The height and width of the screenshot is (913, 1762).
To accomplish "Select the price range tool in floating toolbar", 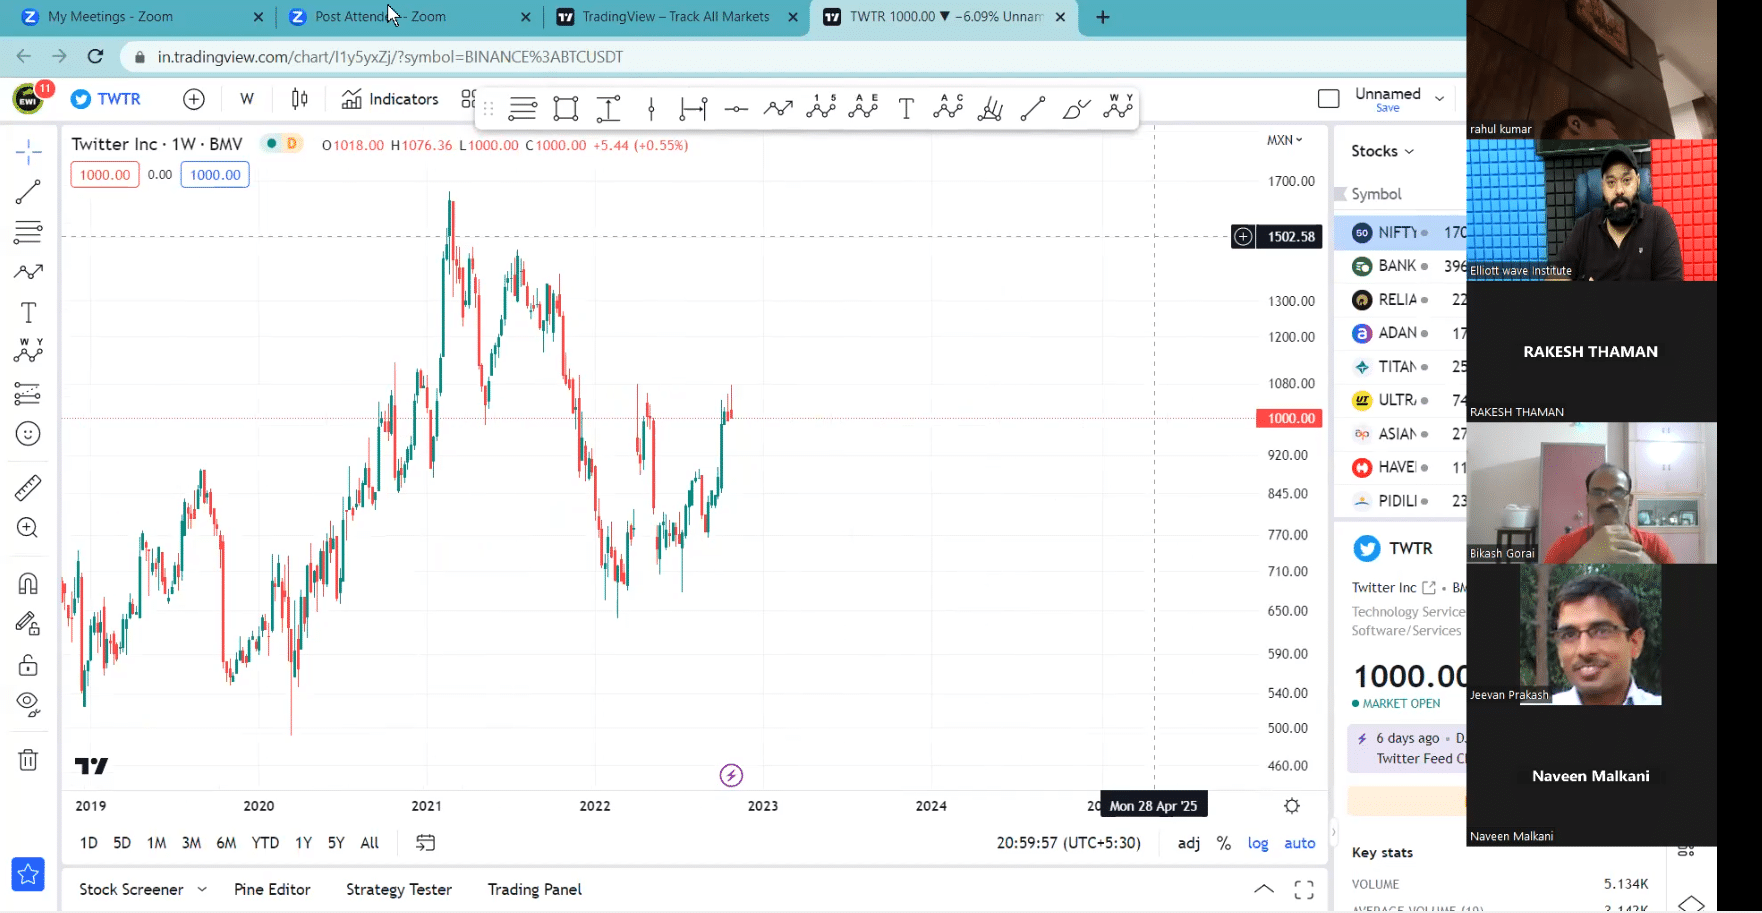I will (x=608, y=108).
